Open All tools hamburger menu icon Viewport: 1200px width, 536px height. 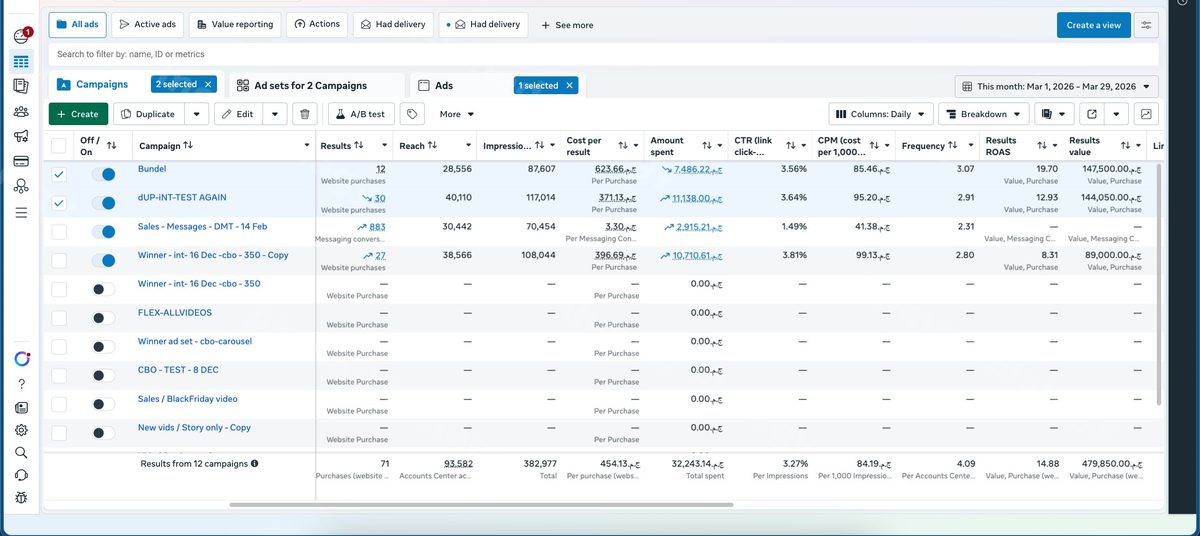pyautogui.click(x=21, y=212)
